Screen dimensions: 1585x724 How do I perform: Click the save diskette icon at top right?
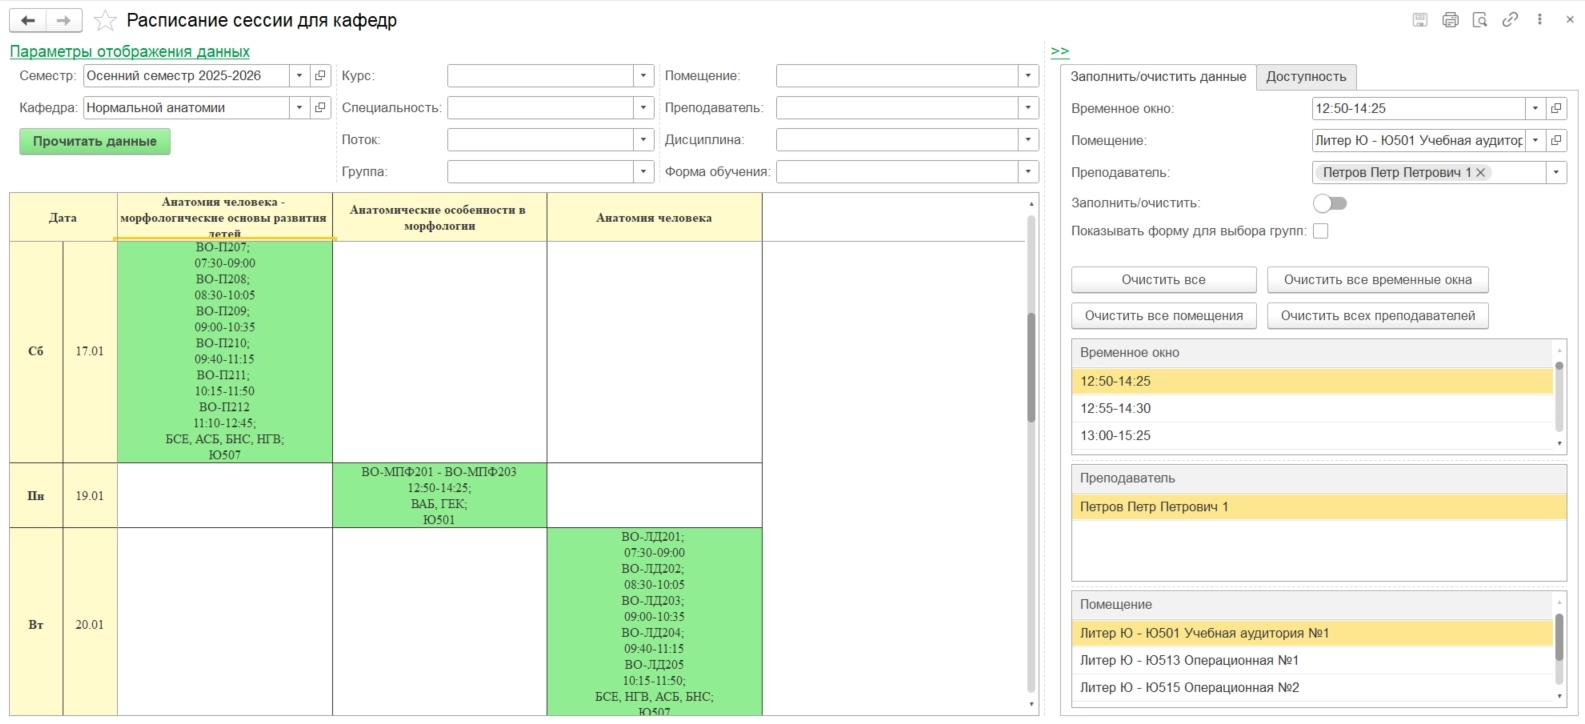click(1420, 20)
